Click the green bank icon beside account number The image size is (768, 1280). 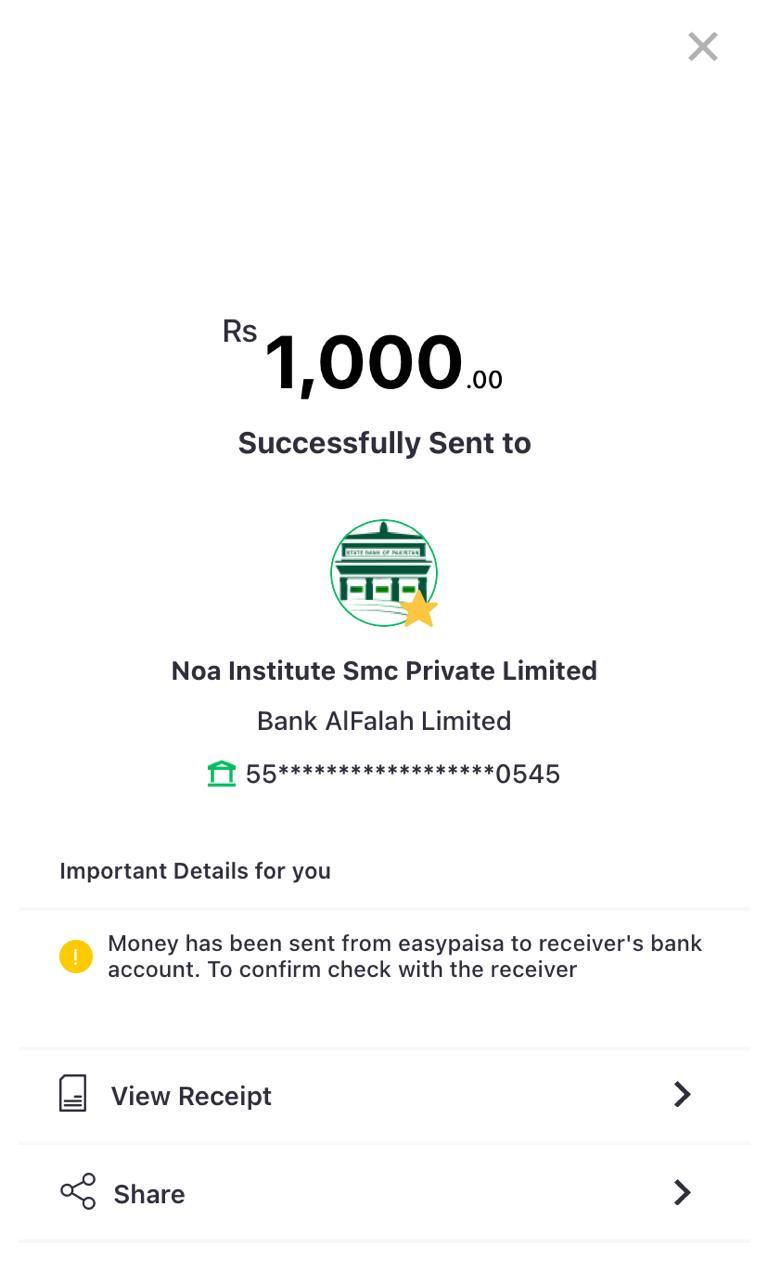pos(222,774)
